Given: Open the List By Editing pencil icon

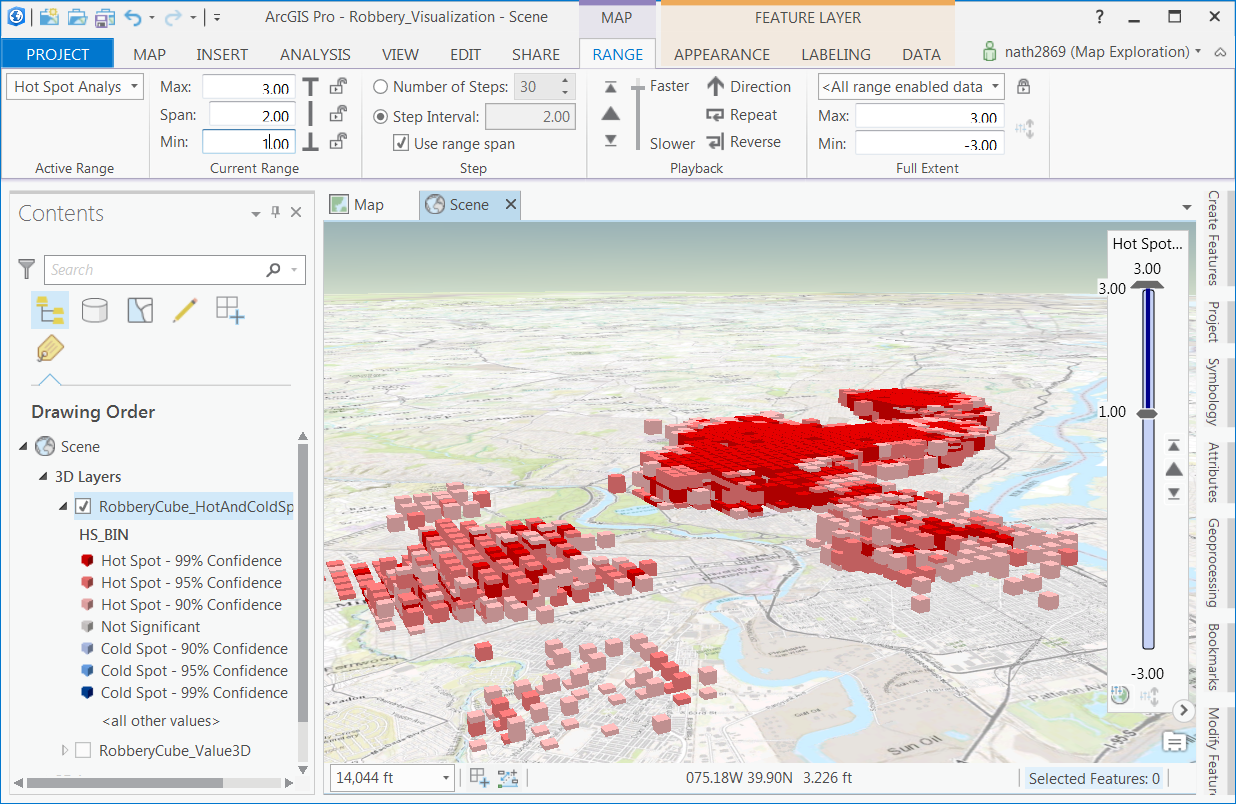Looking at the screenshot, I should click(x=185, y=311).
